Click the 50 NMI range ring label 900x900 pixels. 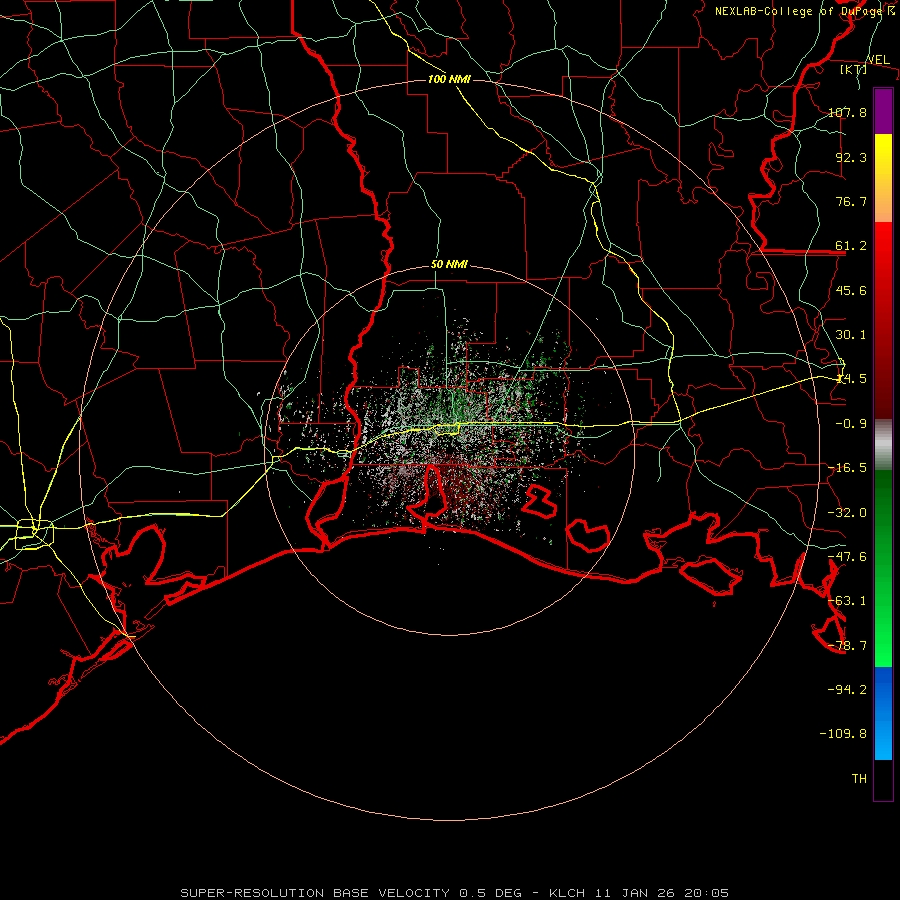coord(449,265)
